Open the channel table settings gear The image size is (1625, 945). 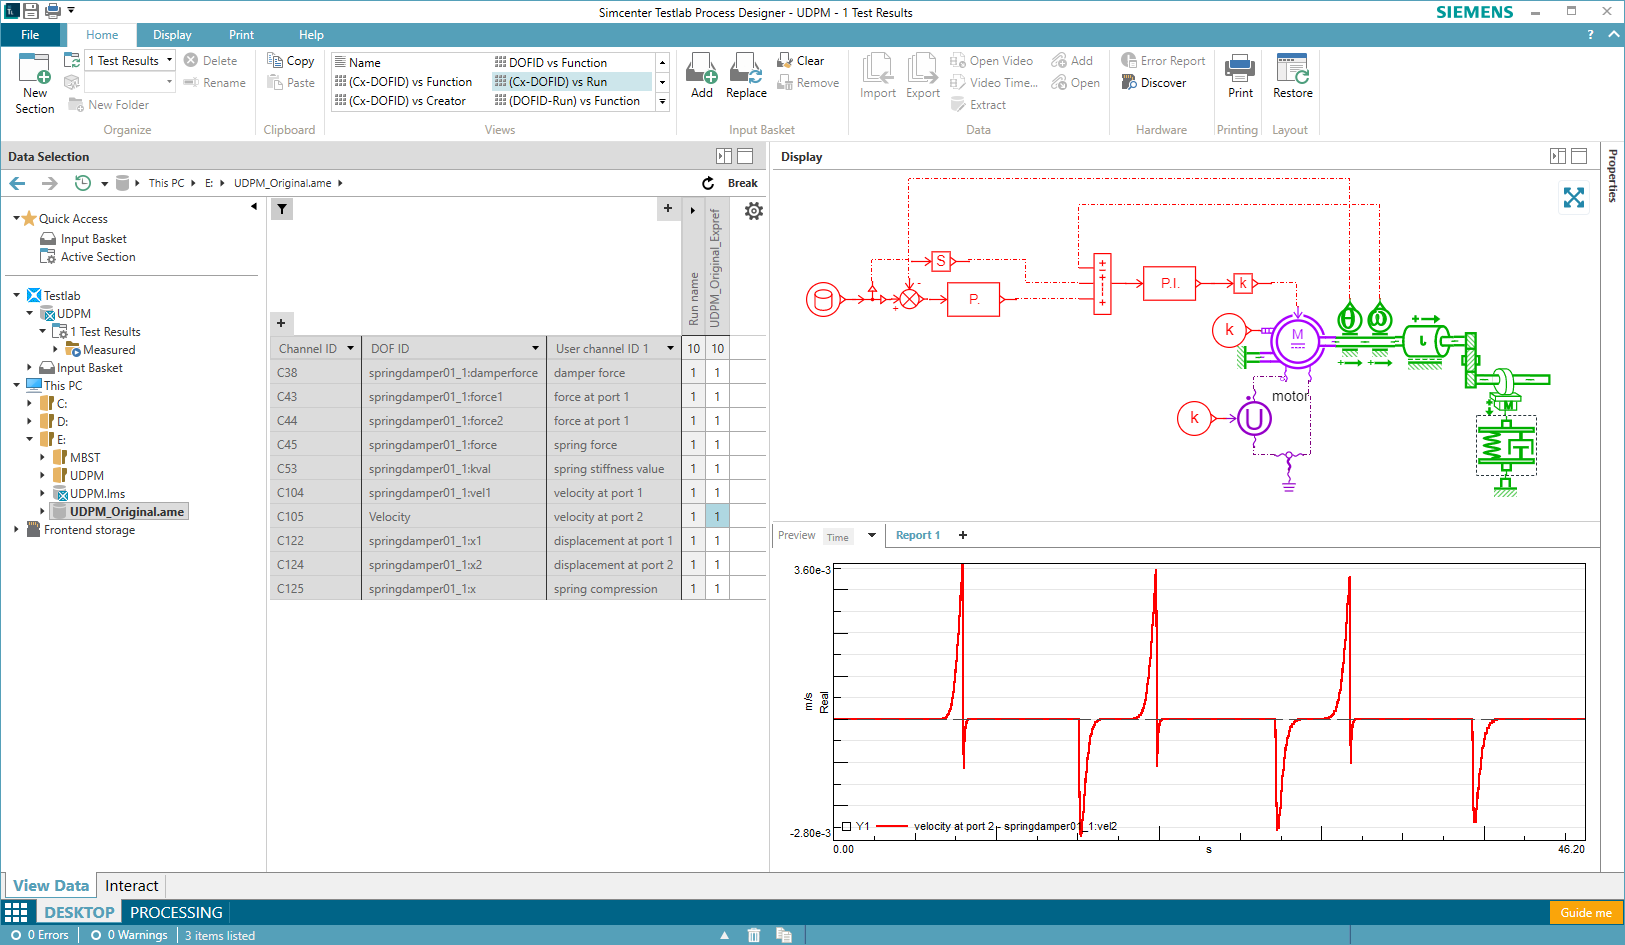click(x=754, y=210)
